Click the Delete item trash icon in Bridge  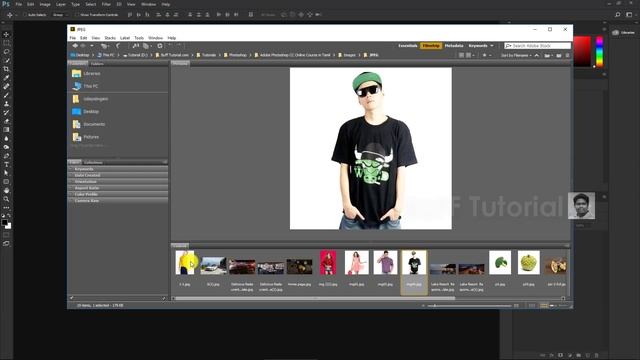point(567,55)
